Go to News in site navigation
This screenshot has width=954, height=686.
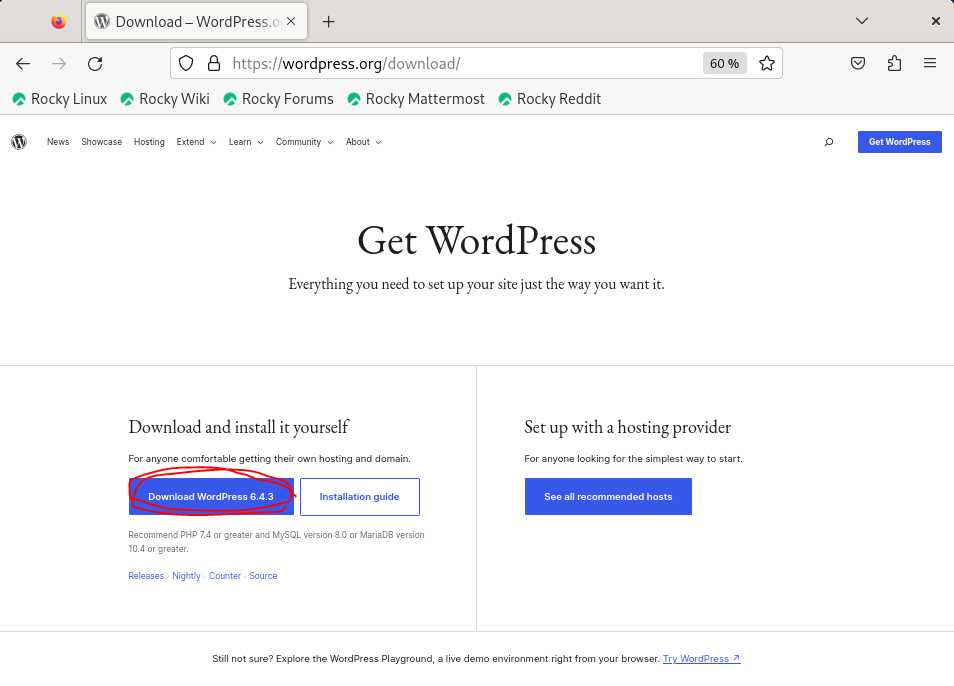[x=58, y=142]
